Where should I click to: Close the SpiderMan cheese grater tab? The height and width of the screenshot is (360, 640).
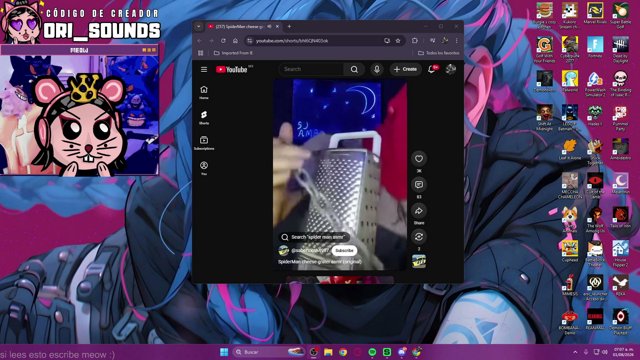tap(278, 27)
